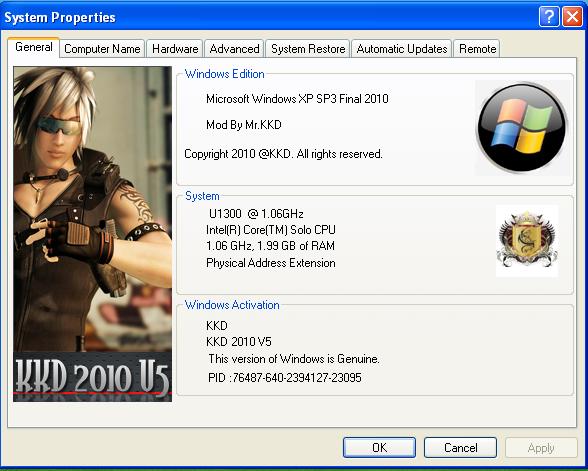Close the System Properties dialog
This screenshot has width=588, height=471.
tap(572, 17)
